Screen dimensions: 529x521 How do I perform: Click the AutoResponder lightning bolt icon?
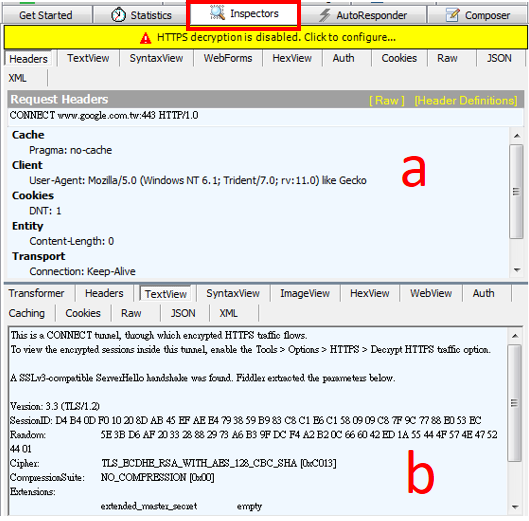pos(325,15)
